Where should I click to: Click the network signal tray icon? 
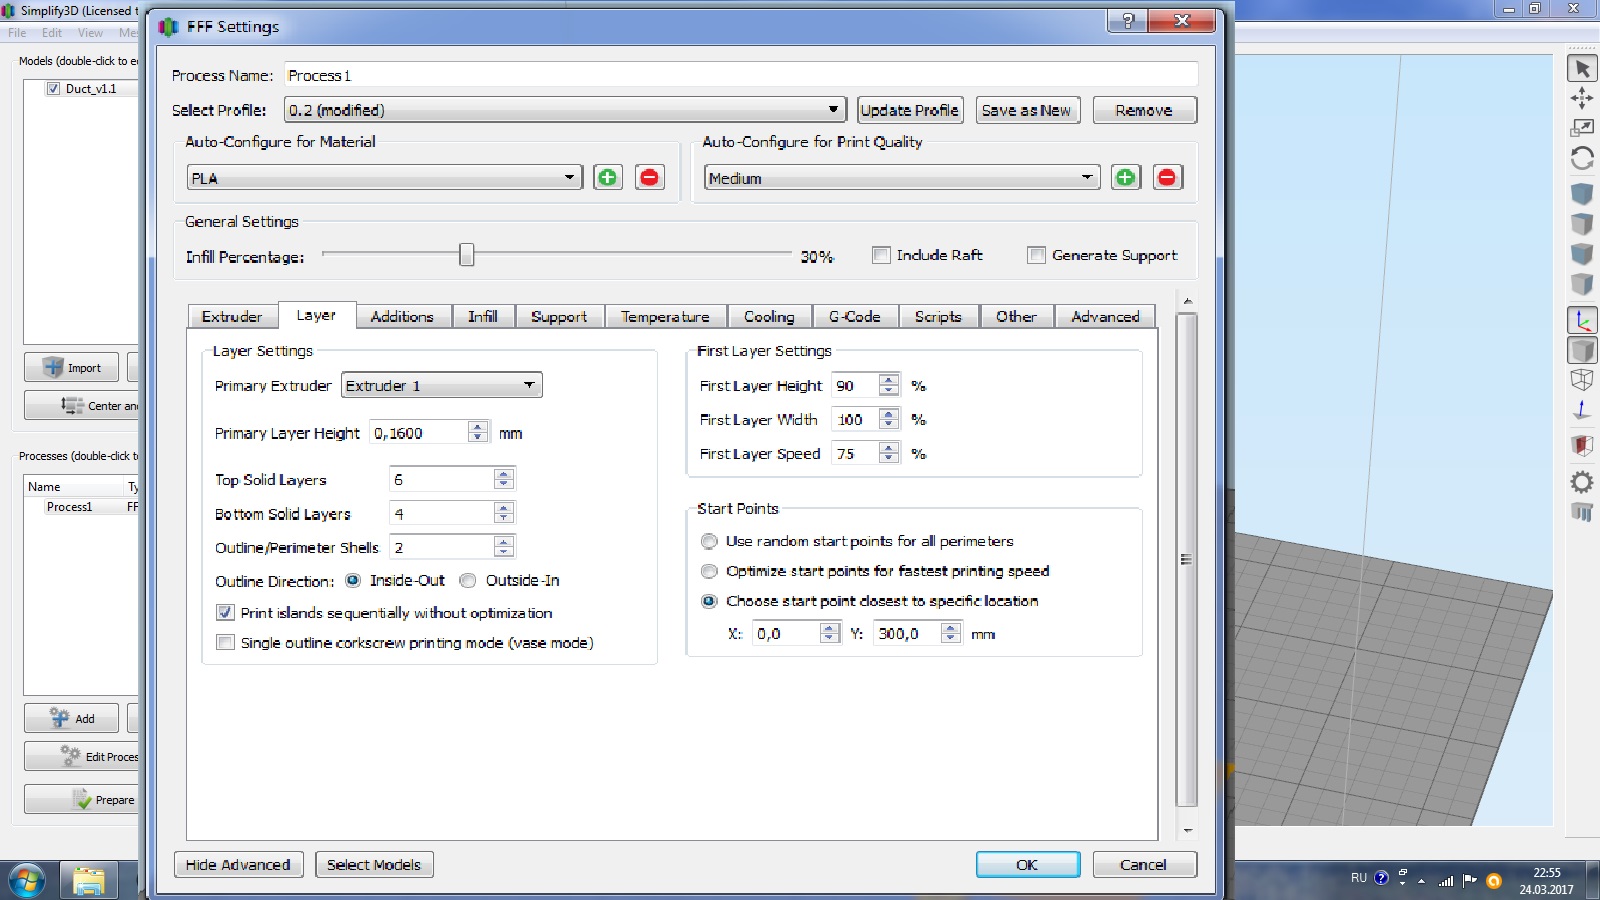pos(1445,880)
